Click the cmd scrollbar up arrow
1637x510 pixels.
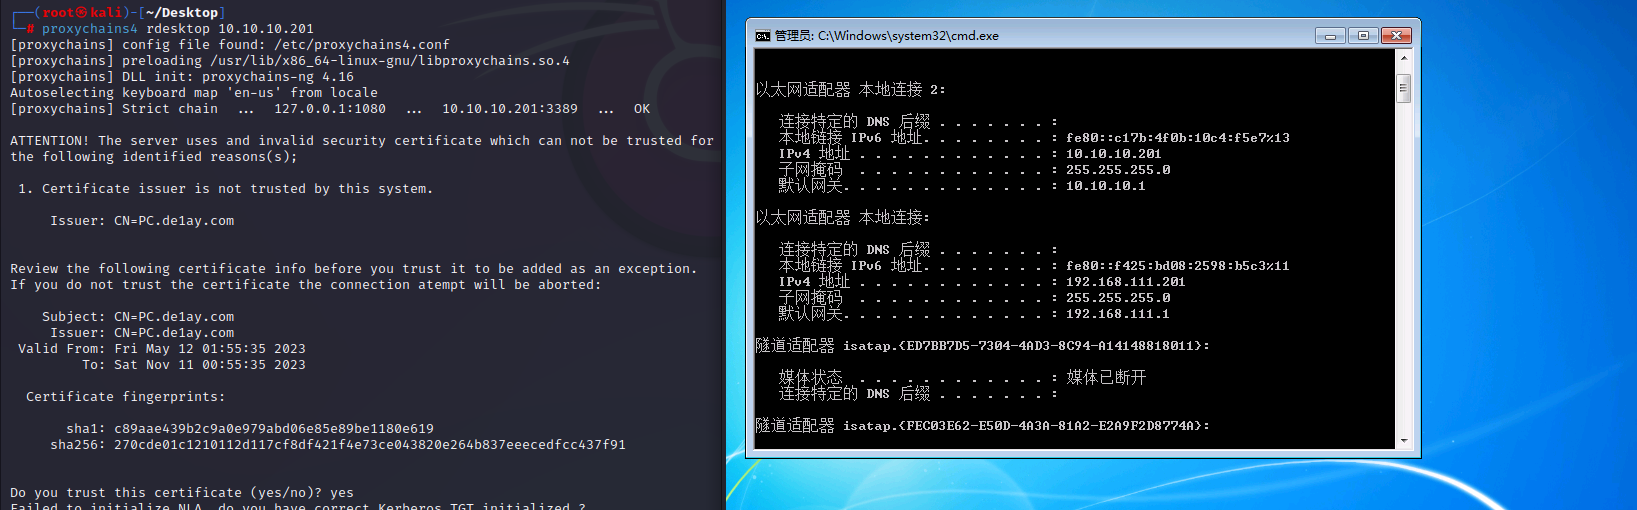pyautogui.click(x=1403, y=59)
